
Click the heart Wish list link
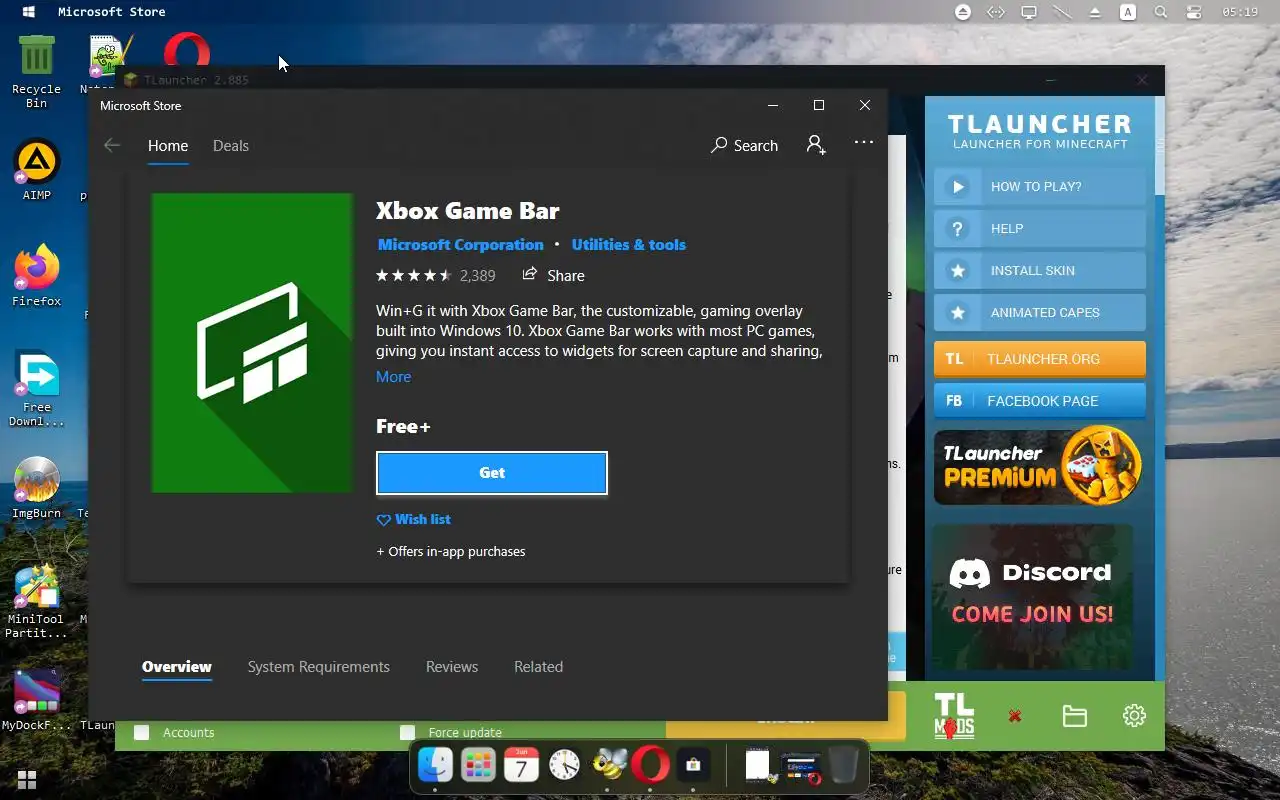tap(413, 519)
